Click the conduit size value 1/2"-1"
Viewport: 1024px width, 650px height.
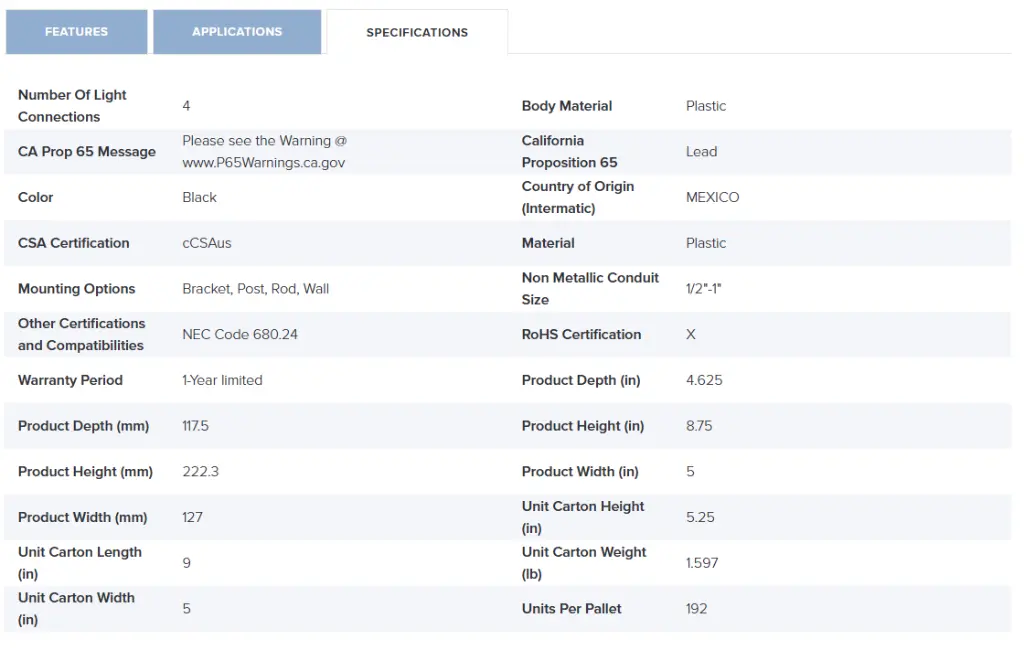(703, 289)
